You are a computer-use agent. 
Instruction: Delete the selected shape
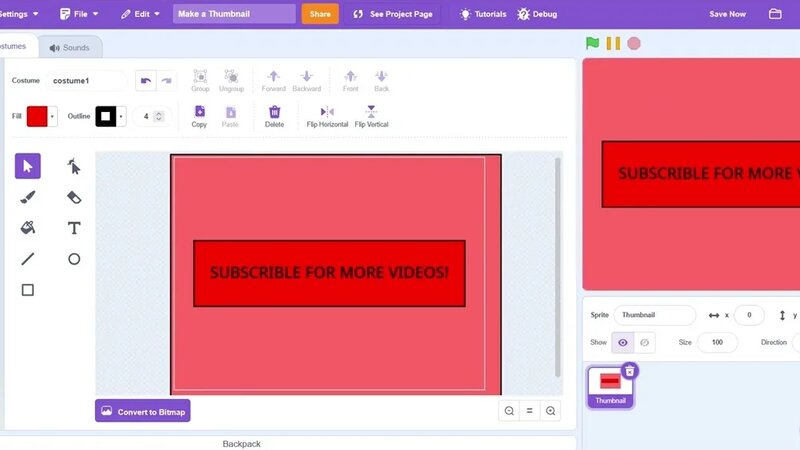click(x=274, y=116)
